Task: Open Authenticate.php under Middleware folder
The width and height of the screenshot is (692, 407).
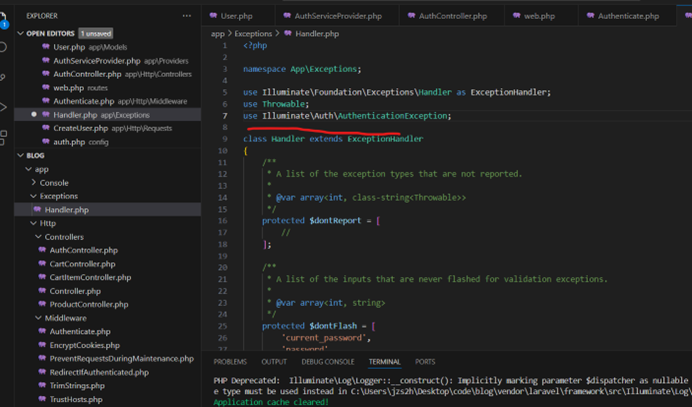Action: tap(108, 332)
